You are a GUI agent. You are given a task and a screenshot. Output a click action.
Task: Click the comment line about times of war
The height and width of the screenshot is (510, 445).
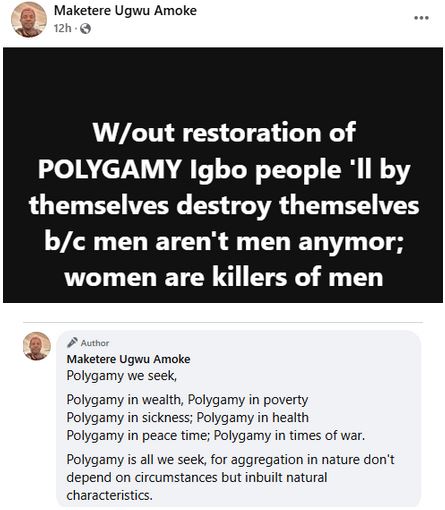[x=216, y=435]
